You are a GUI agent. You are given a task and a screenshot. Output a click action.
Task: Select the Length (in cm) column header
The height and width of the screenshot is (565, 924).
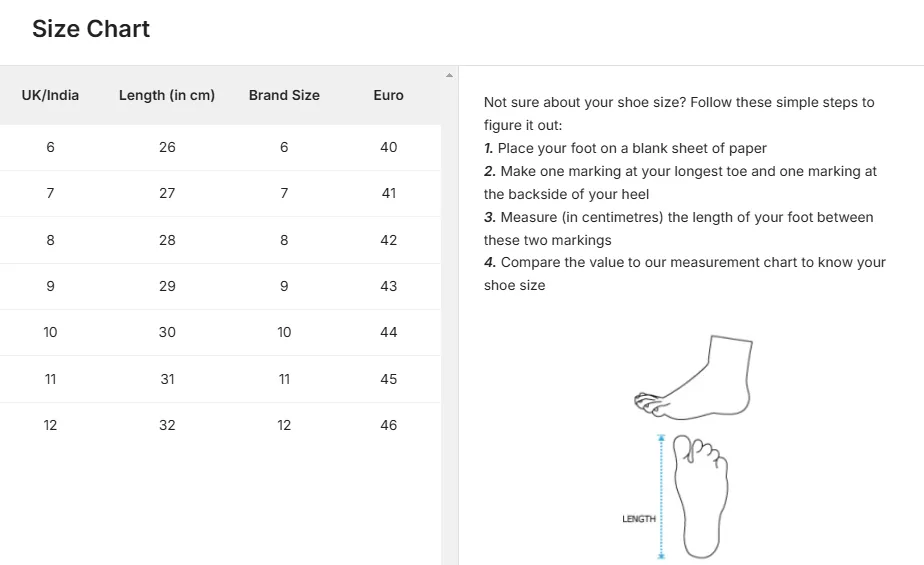167,95
